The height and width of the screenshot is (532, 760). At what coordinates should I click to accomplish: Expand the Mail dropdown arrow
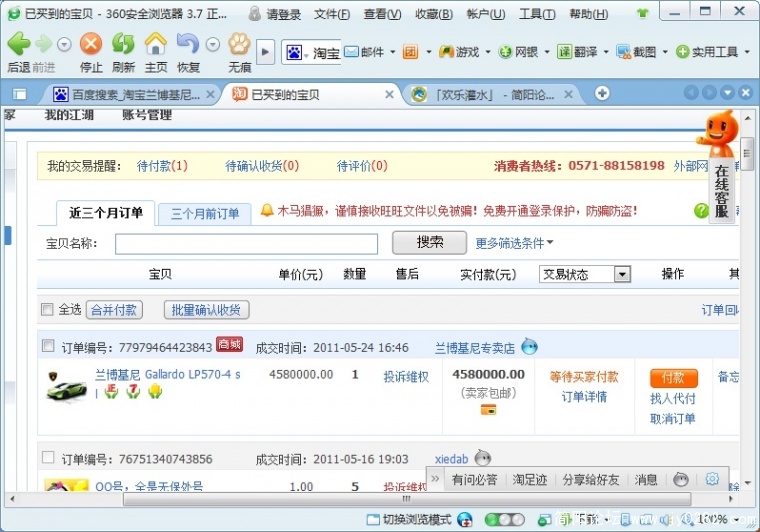pos(392,52)
